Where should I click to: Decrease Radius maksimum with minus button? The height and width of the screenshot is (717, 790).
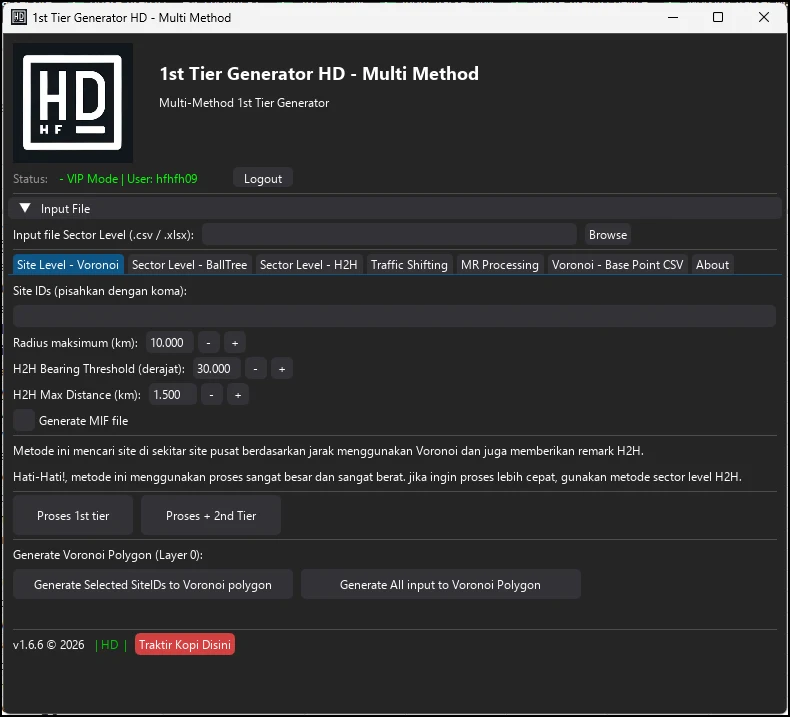point(209,342)
